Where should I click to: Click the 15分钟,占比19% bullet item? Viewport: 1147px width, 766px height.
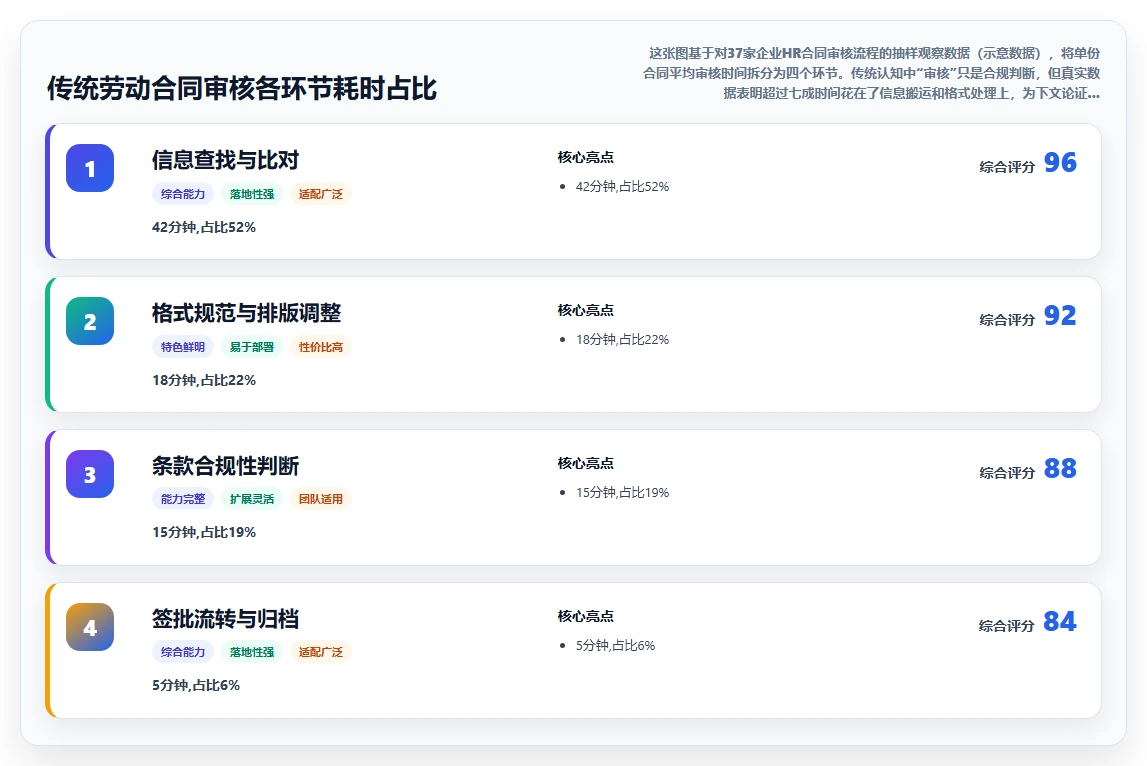tap(623, 492)
